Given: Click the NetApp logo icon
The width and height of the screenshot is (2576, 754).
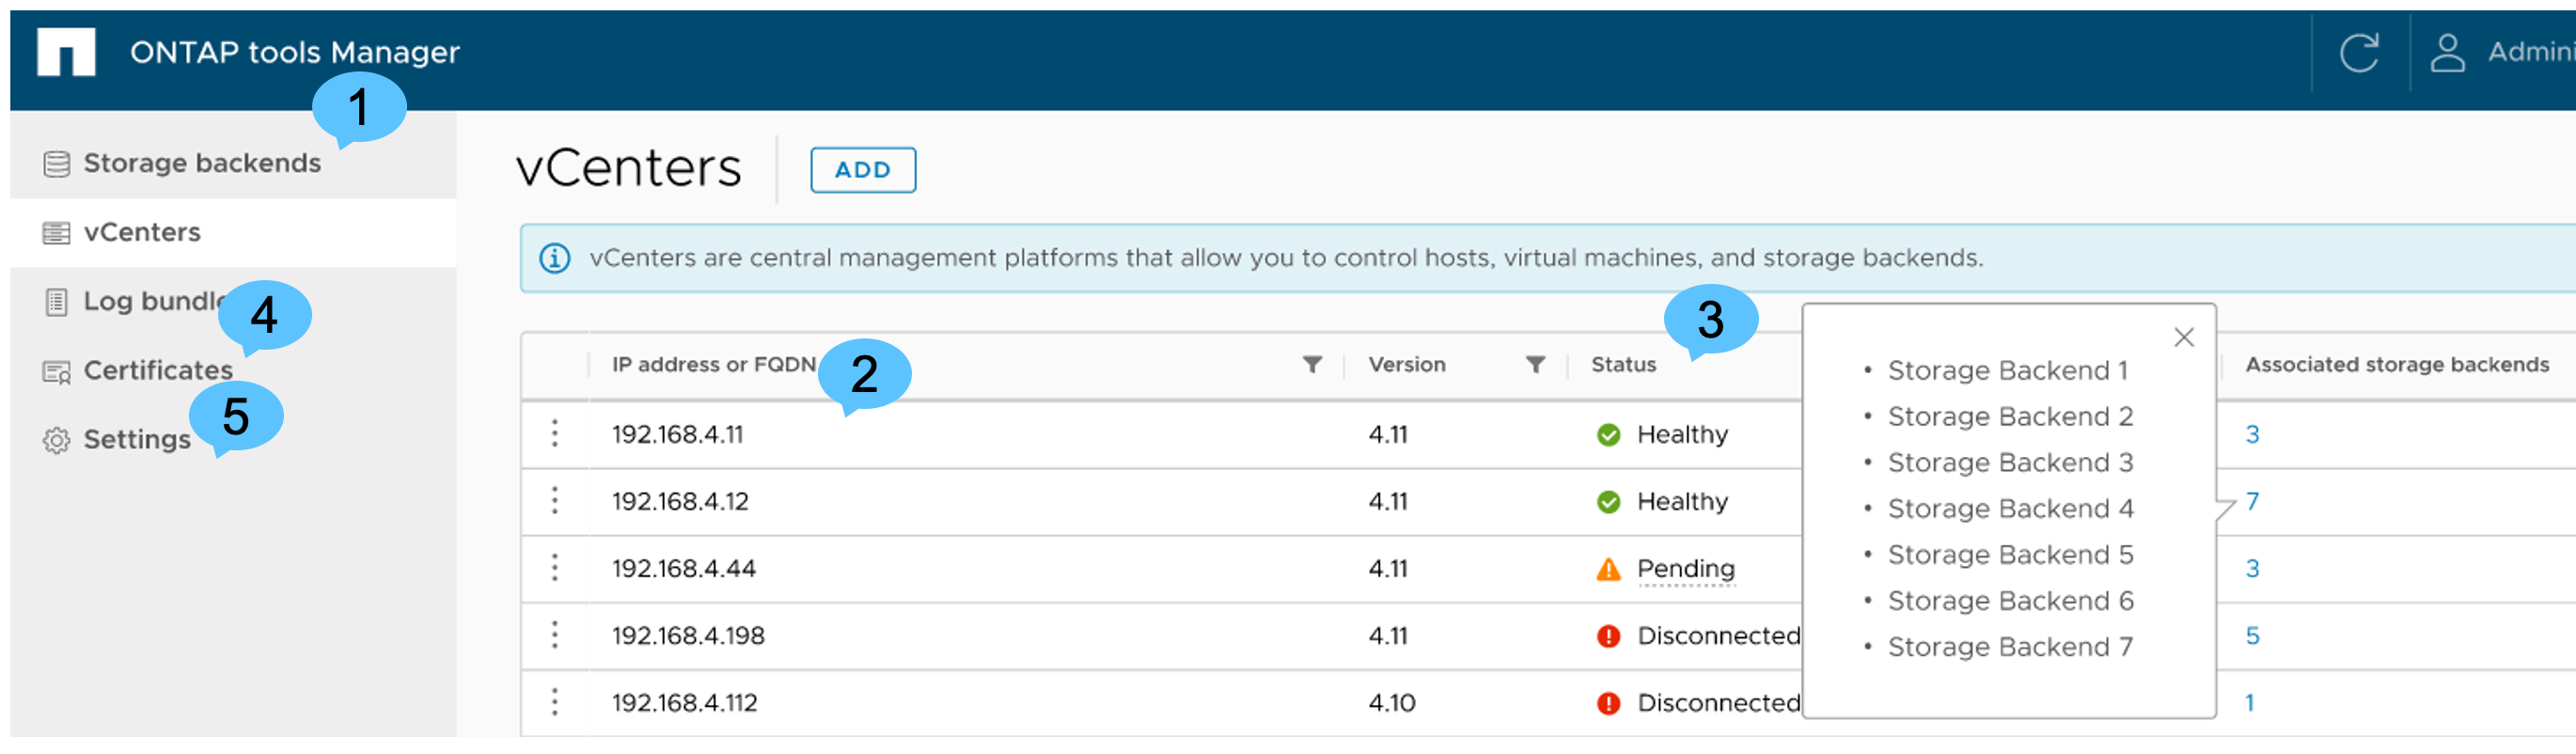Looking at the screenshot, I should tap(66, 51).
